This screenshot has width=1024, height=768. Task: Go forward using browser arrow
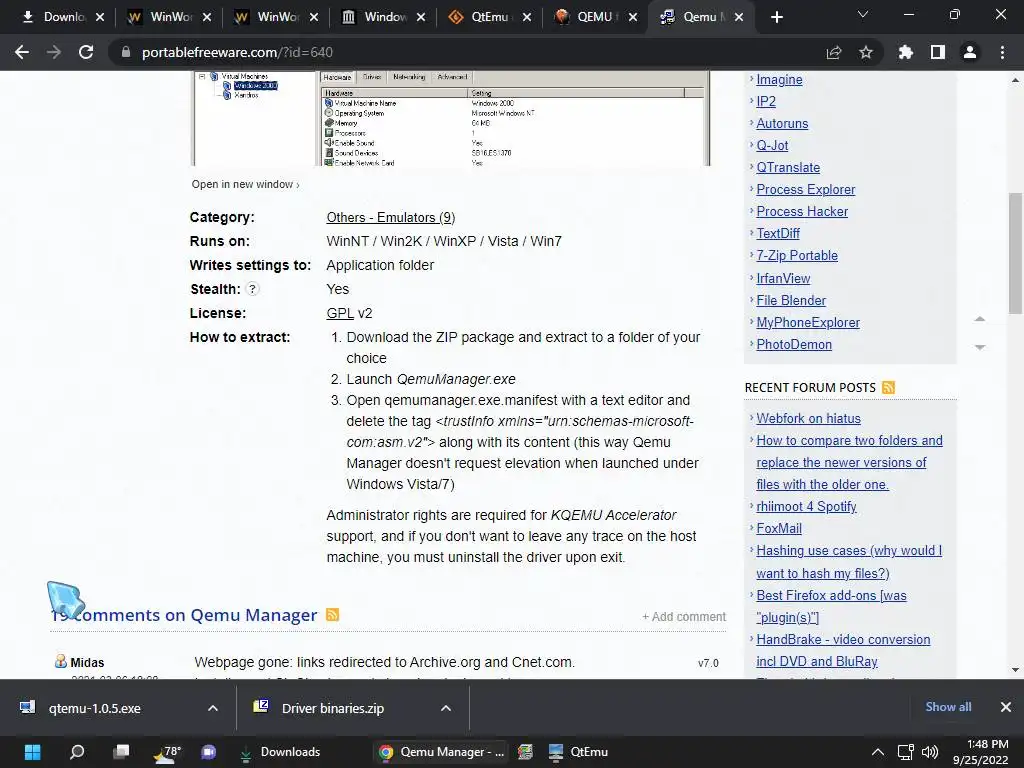tap(54, 52)
